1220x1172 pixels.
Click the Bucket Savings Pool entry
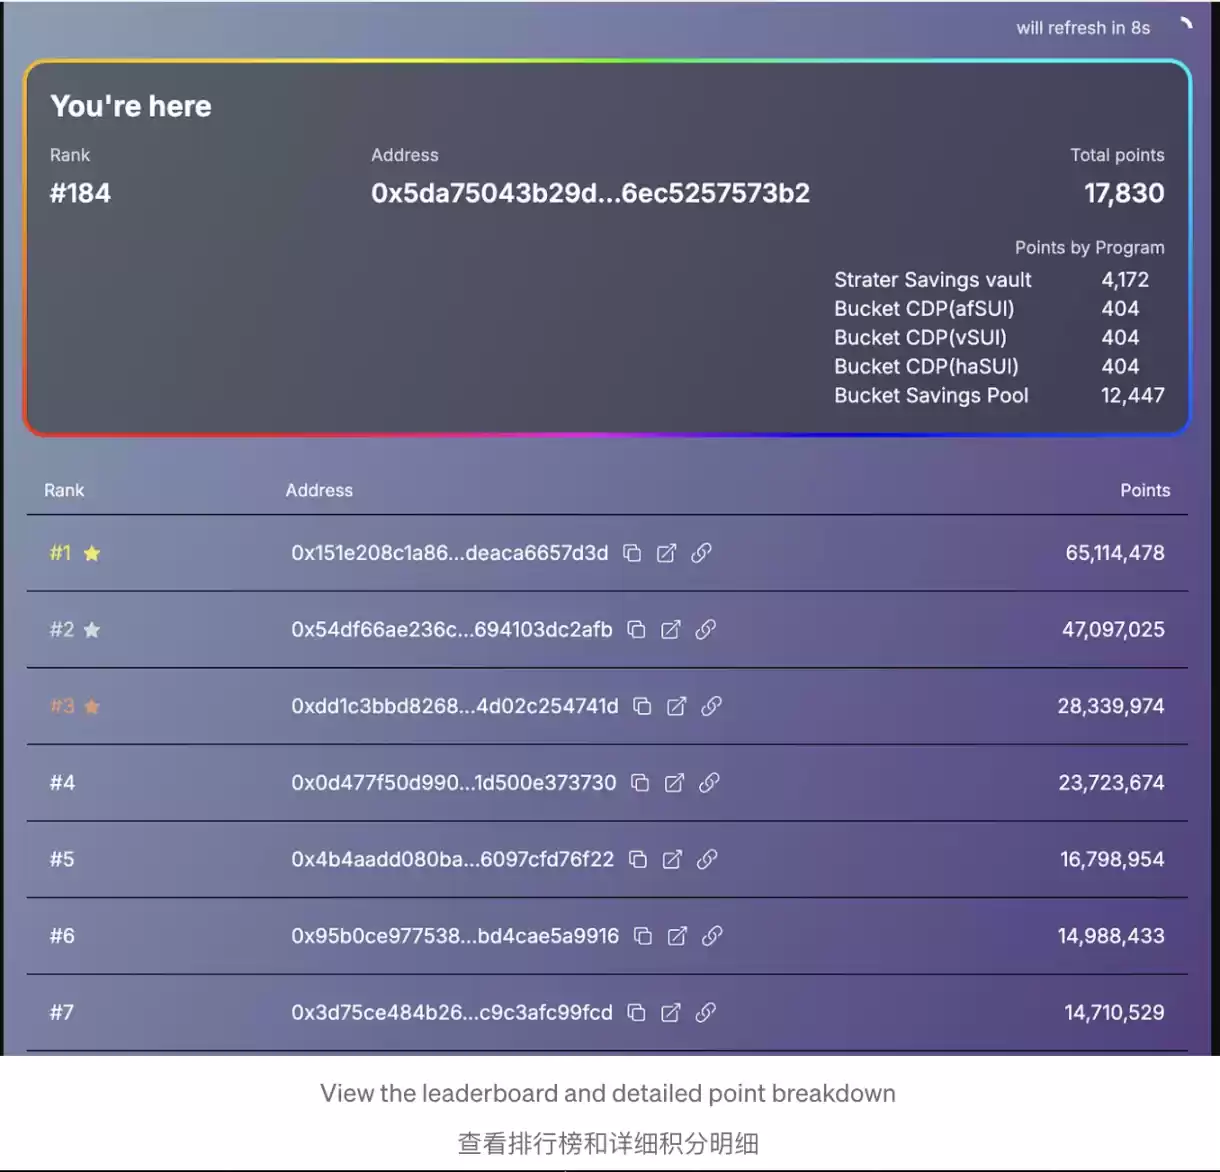point(931,396)
